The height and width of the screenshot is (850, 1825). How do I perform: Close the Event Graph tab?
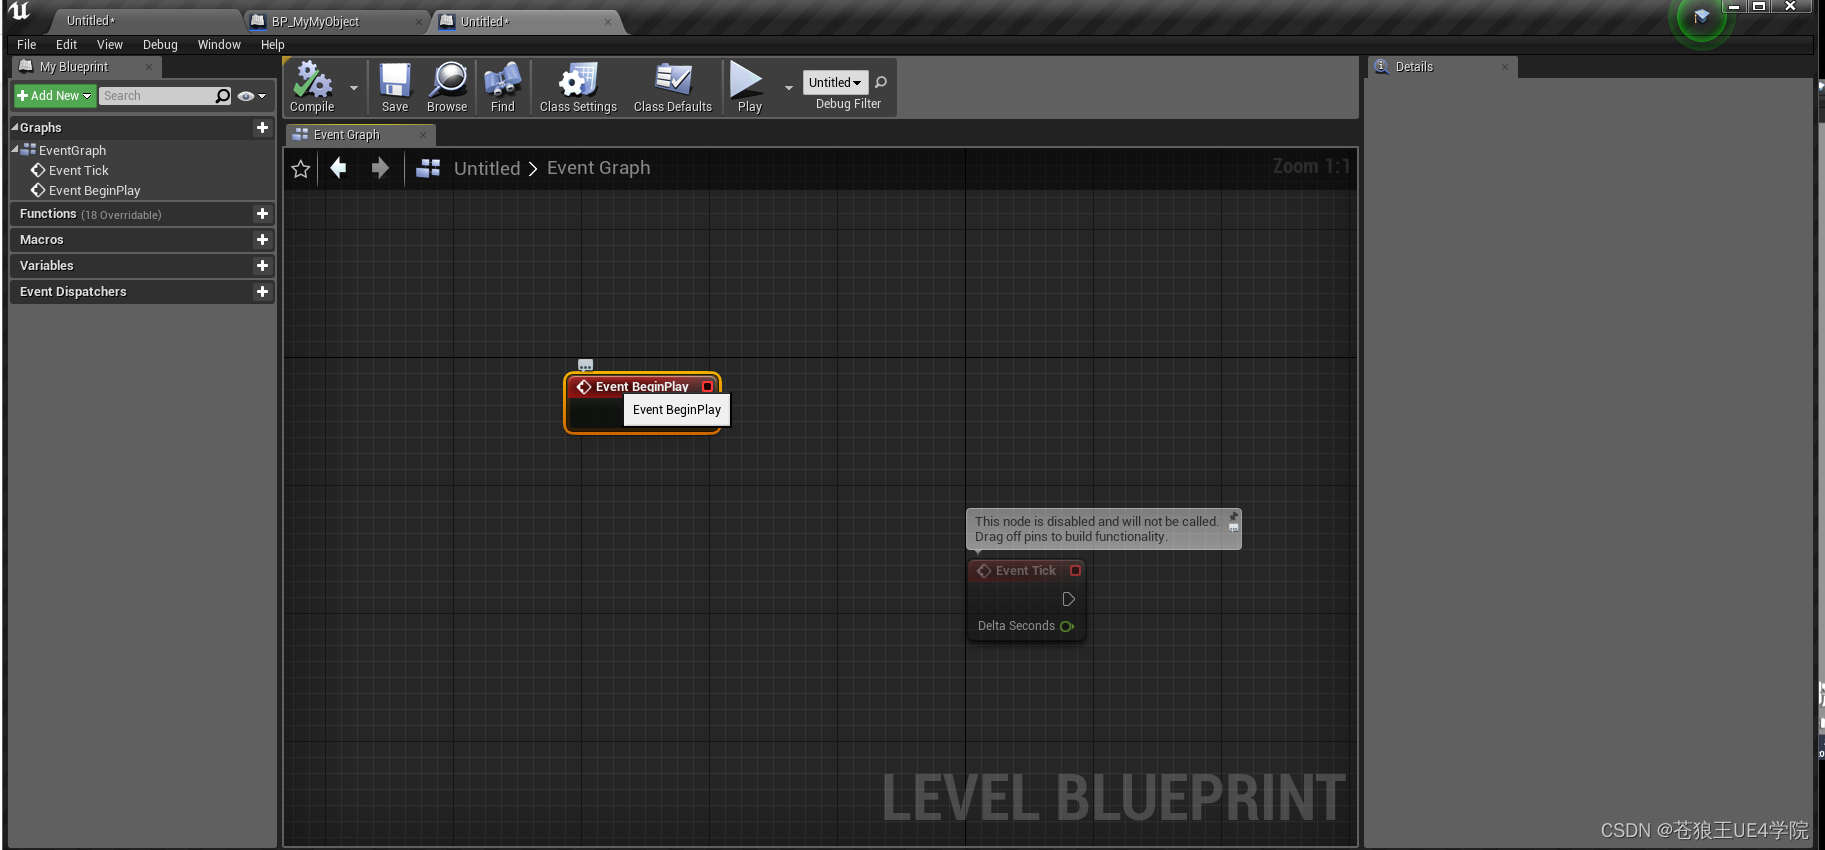(423, 135)
